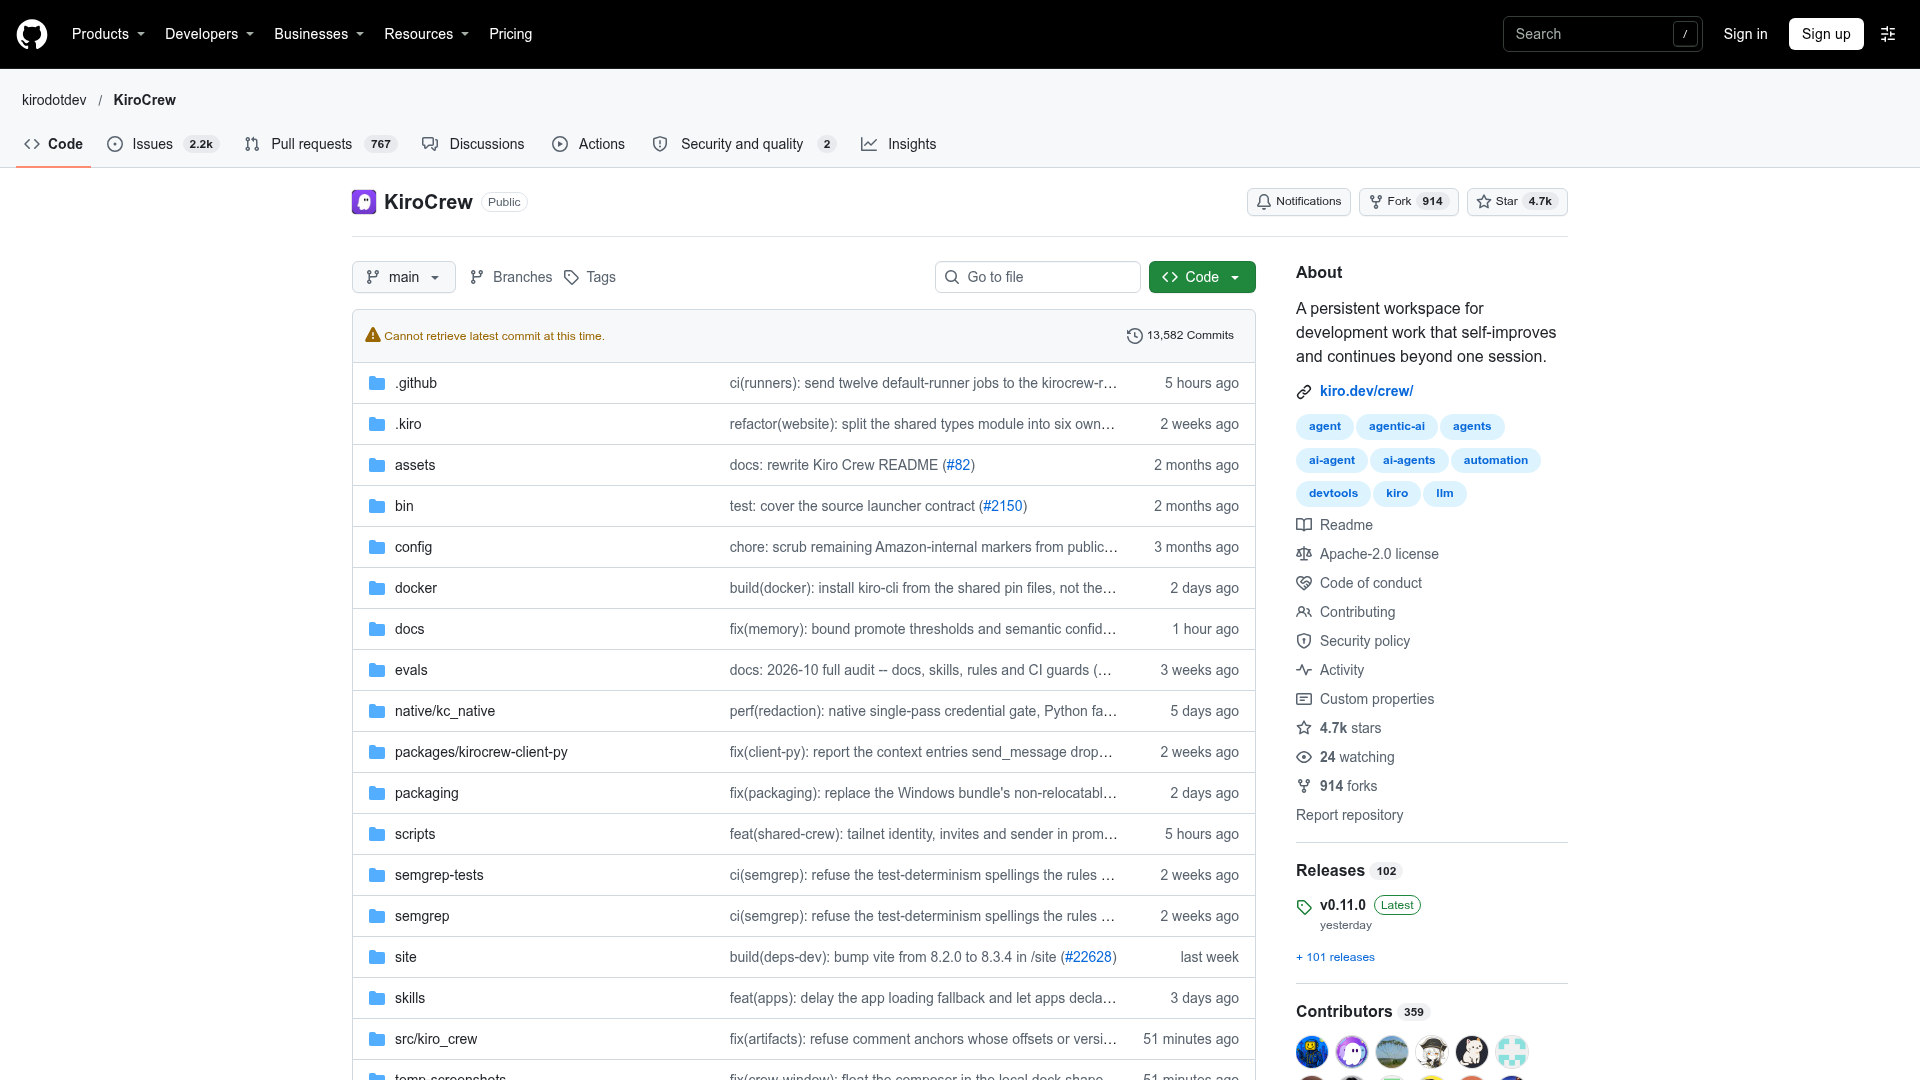Image resolution: width=1920 pixels, height=1080 pixels.
Task: Click the link icon beside kiro.dev/crew/
Action: [x=1304, y=392]
